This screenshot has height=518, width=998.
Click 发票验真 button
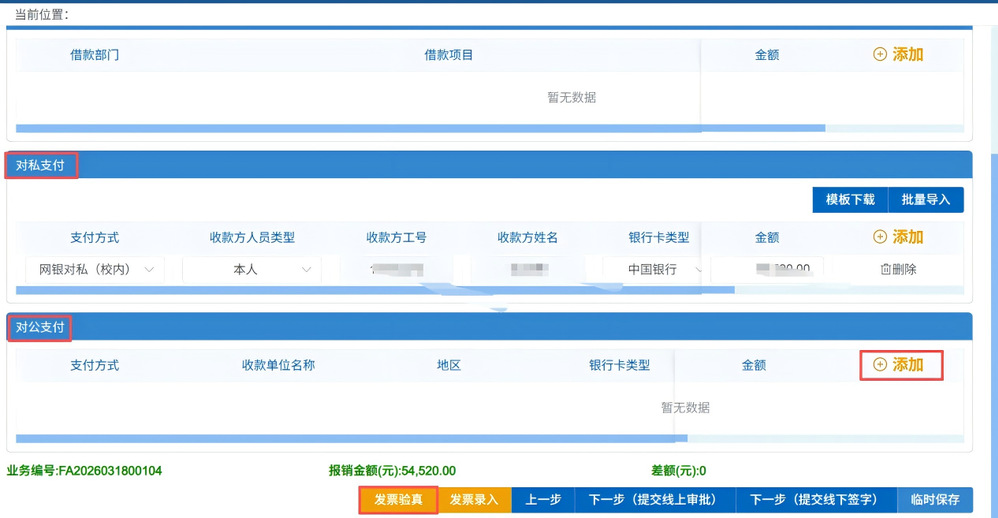(x=398, y=499)
